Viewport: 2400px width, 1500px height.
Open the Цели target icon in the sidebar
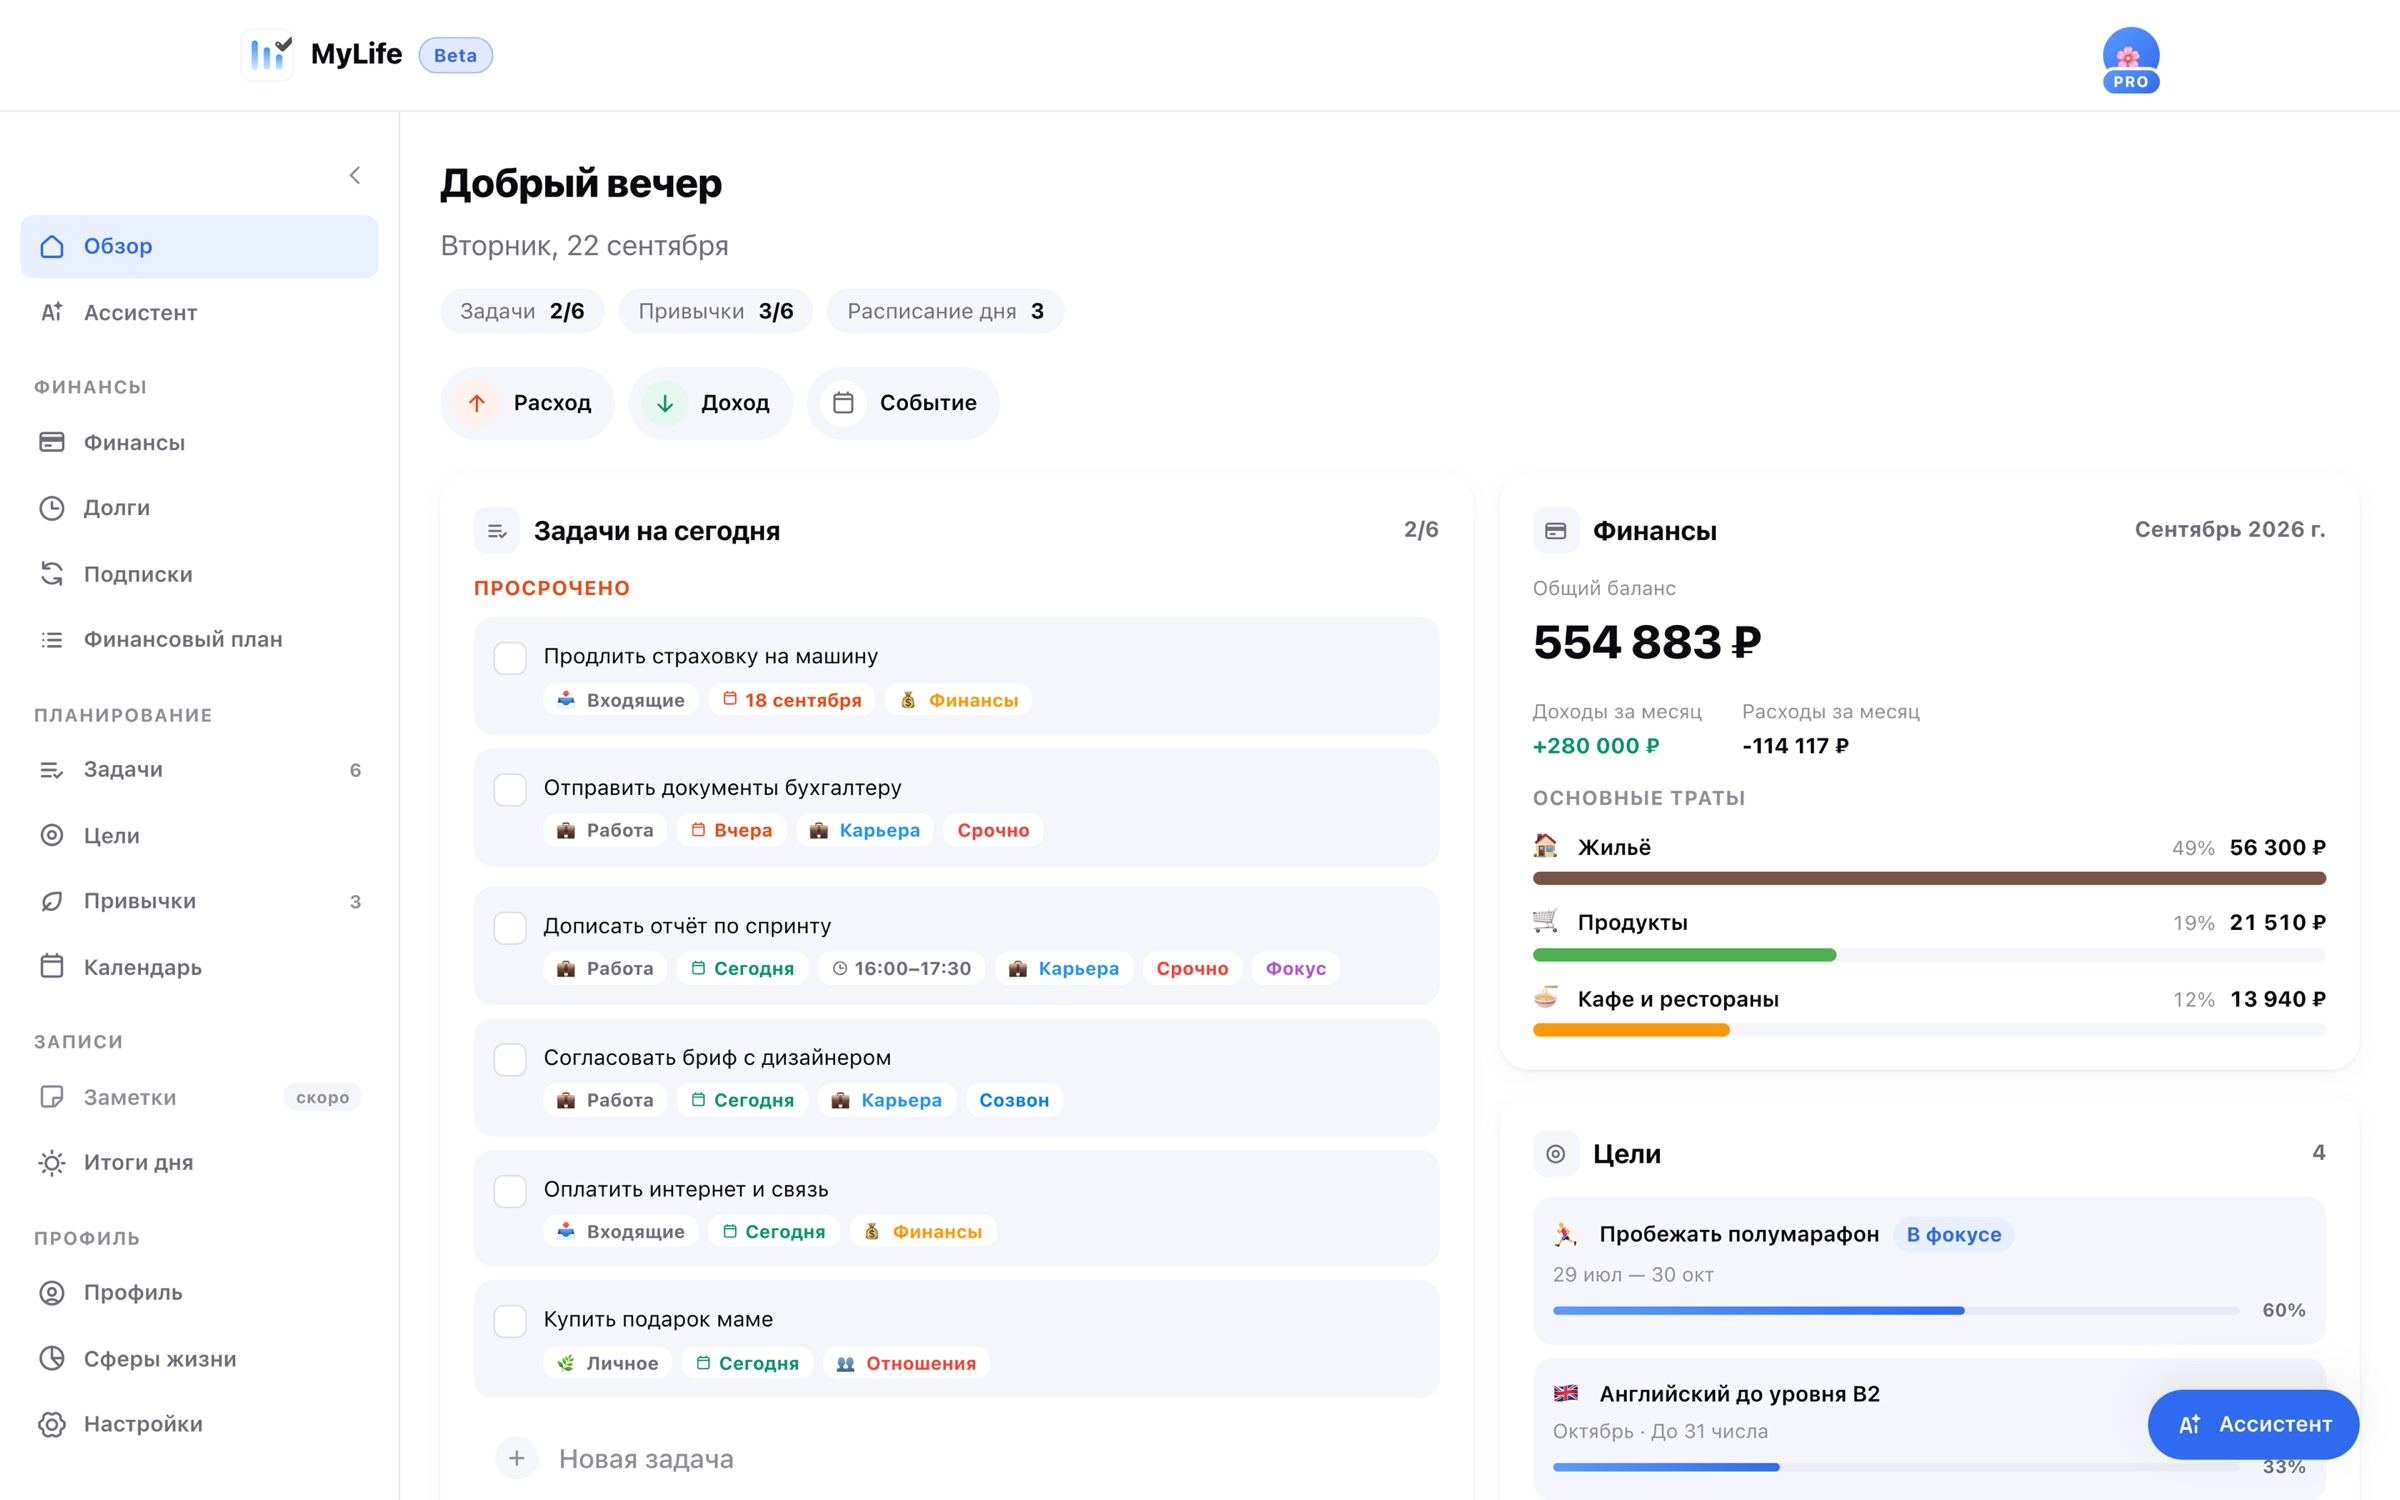[52, 835]
